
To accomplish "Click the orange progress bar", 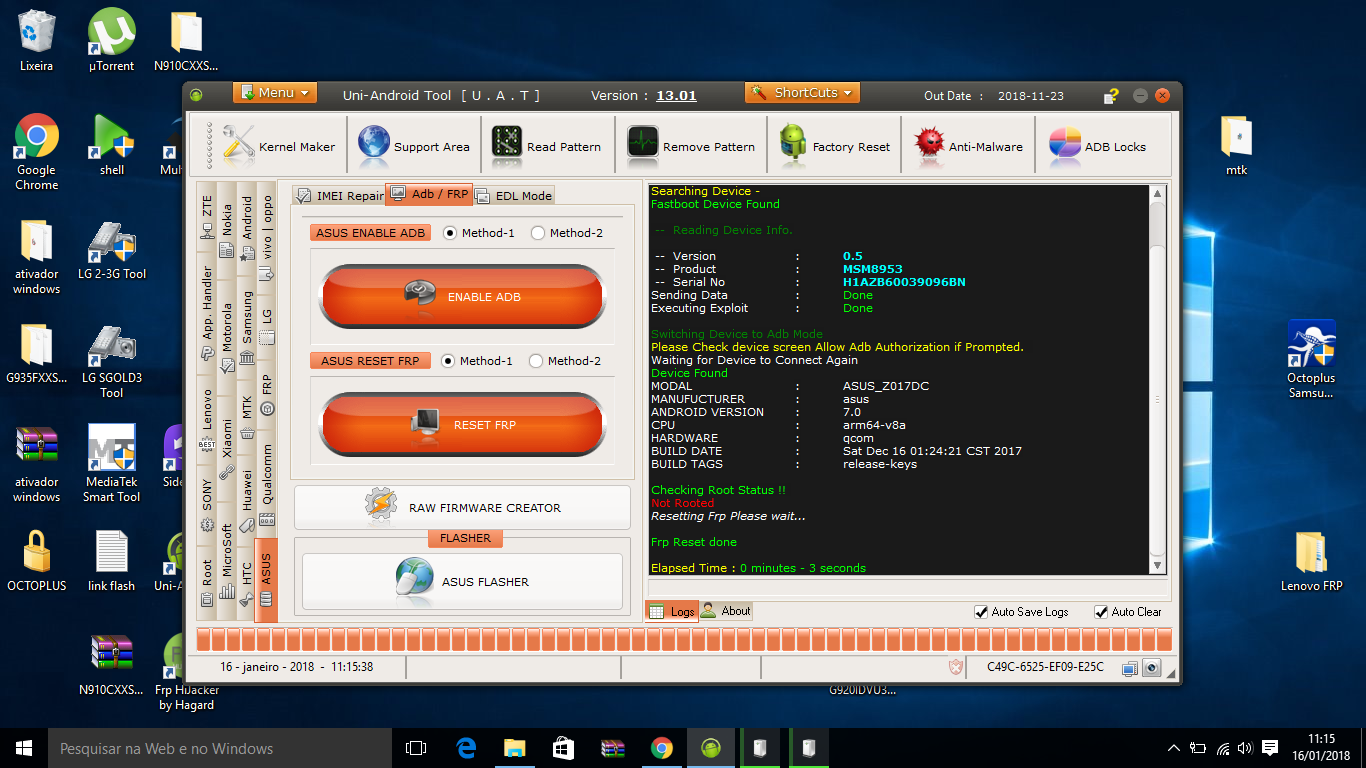I will point(684,640).
